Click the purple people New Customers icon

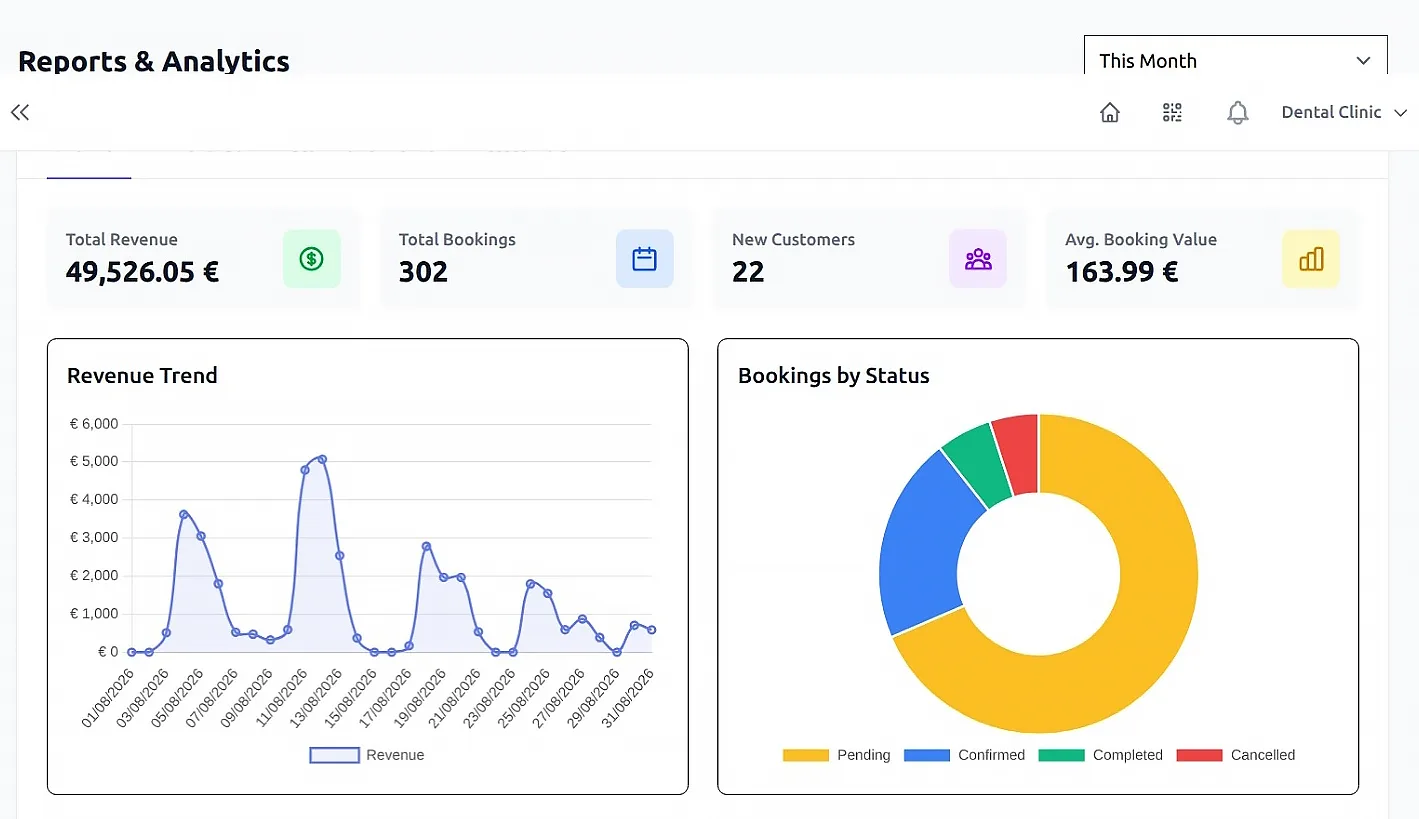click(x=978, y=259)
